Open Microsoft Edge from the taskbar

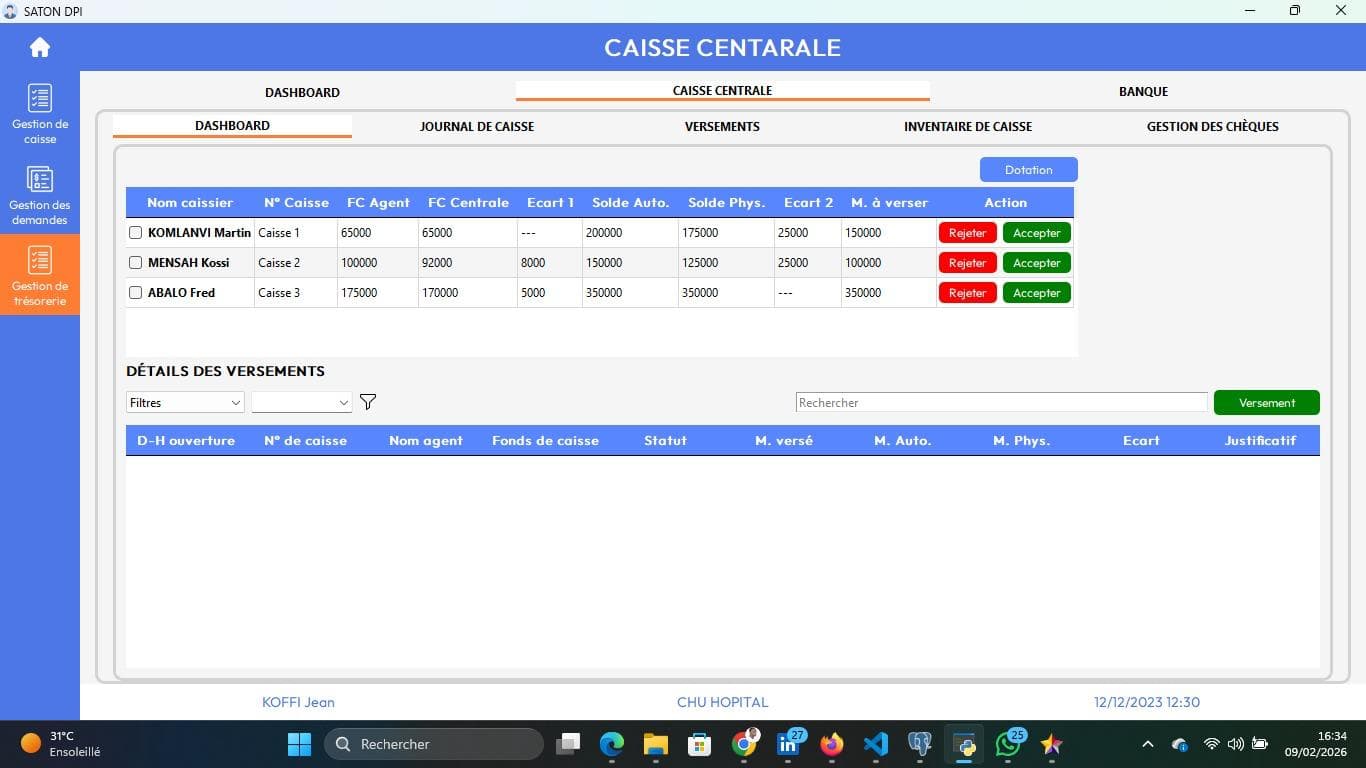click(612, 744)
